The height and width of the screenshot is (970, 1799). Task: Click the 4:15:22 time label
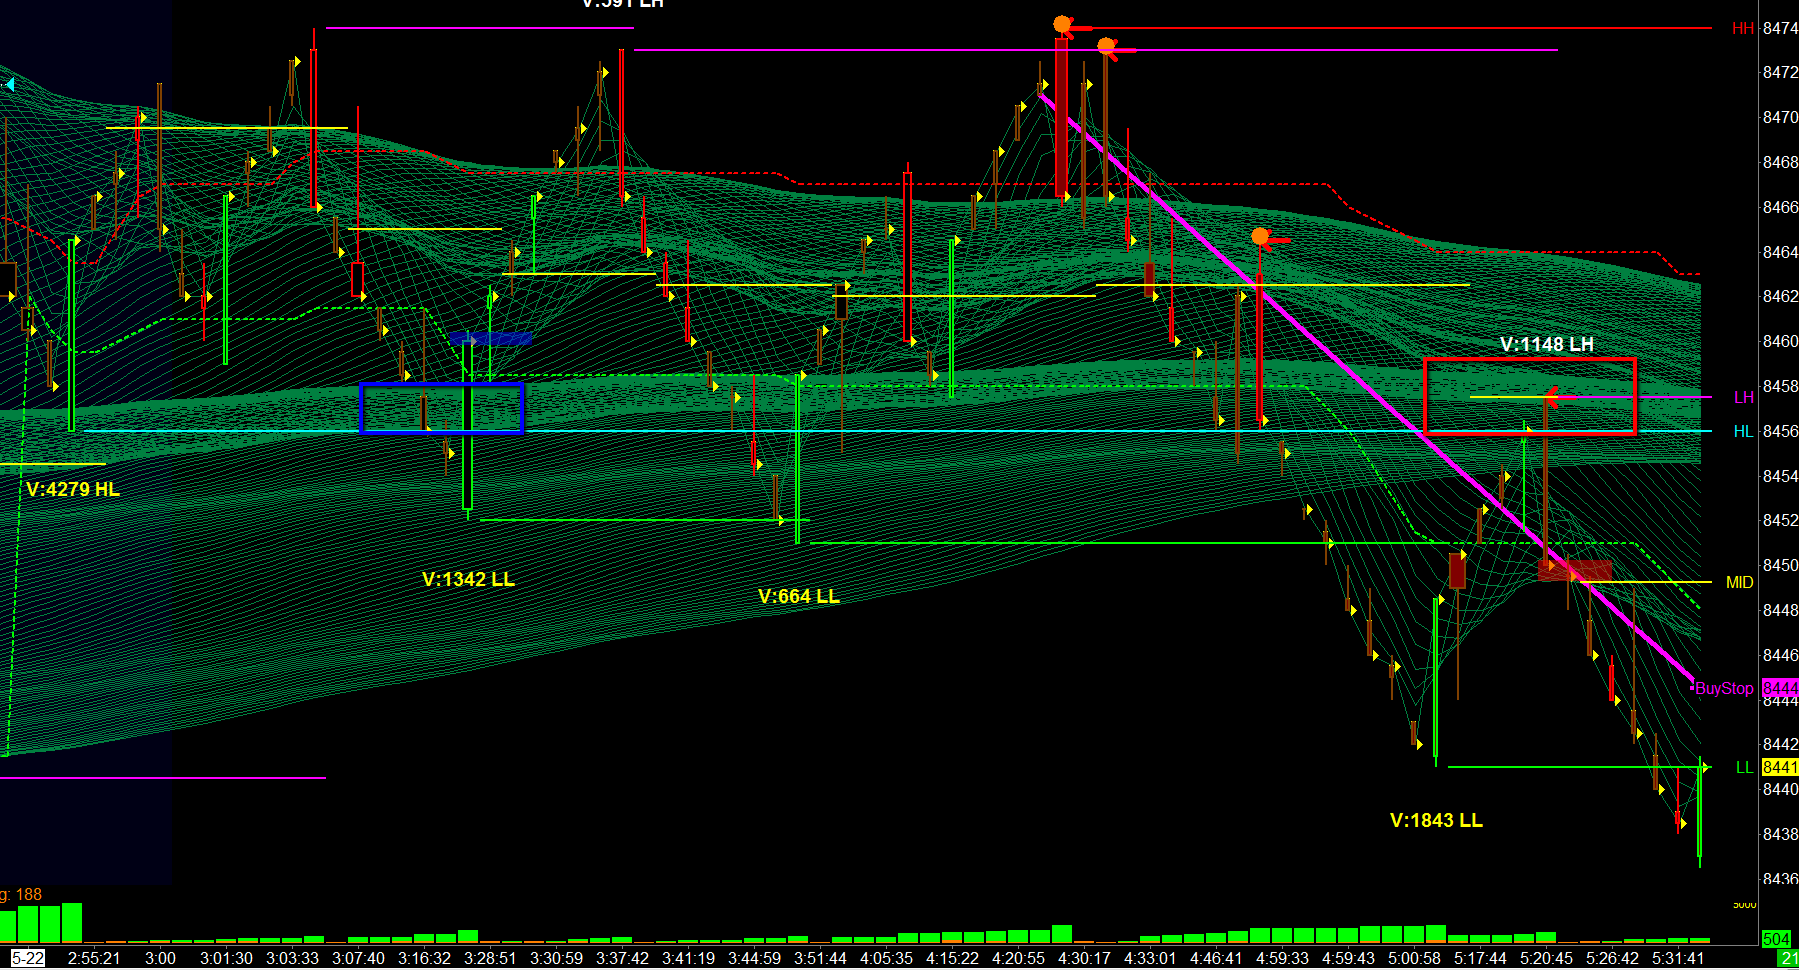[x=952, y=958]
